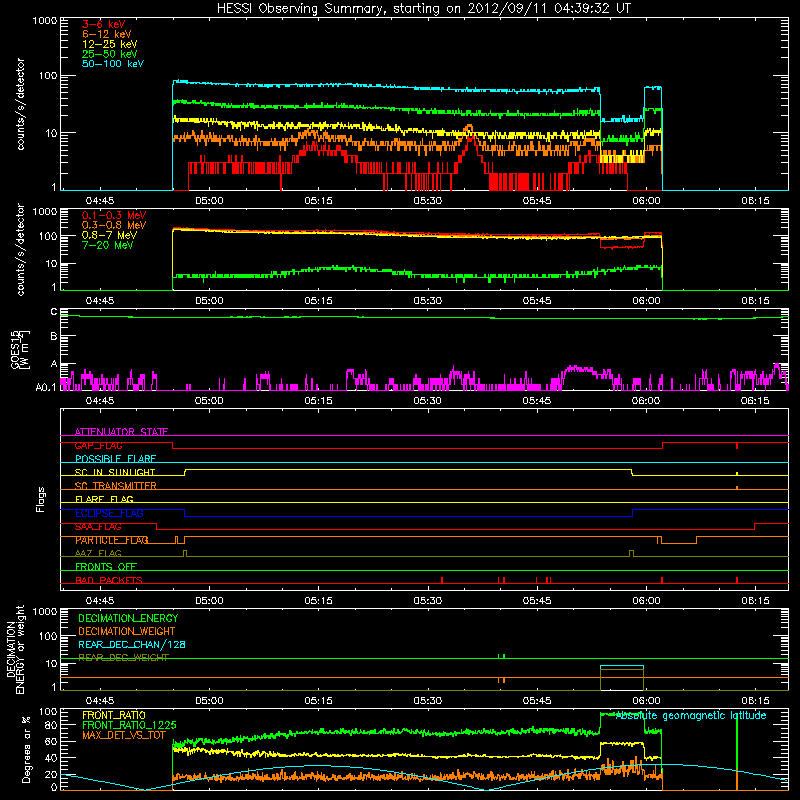Click 05:45 tick under the Flags panel
Viewport: 800px width, 800px height.
point(537,601)
